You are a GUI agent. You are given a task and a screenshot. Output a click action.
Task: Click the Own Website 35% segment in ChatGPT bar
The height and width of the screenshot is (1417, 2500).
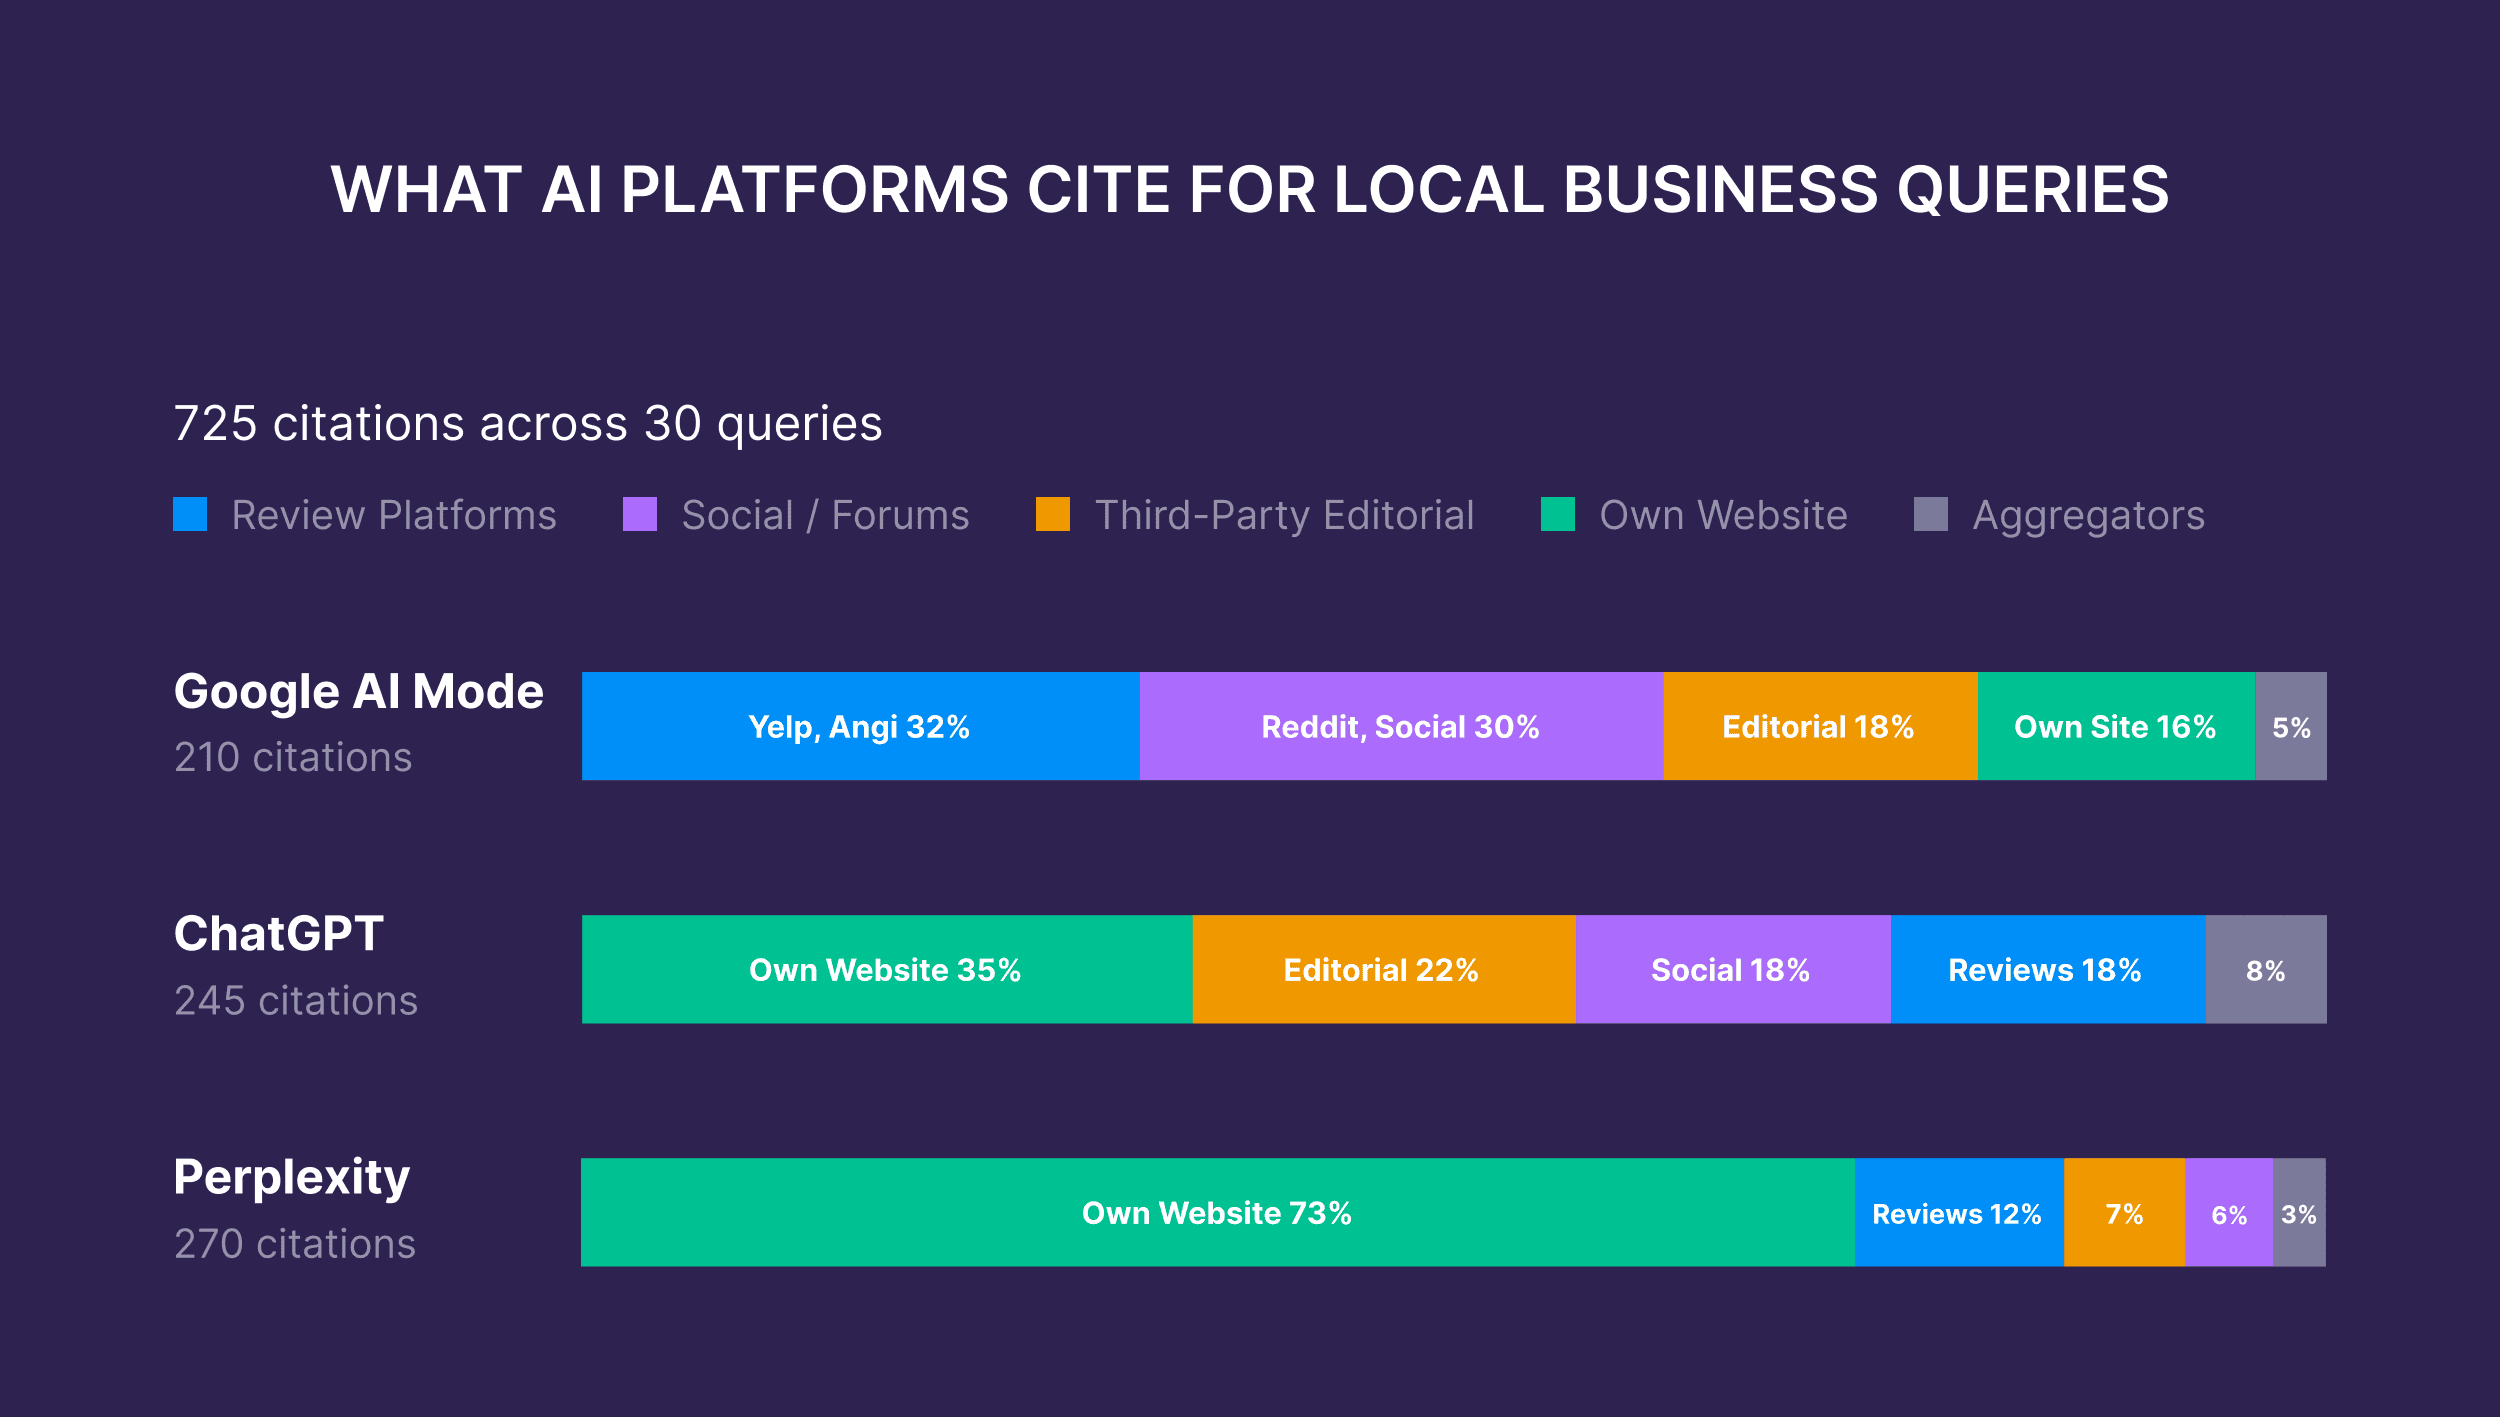[x=884, y=969]
